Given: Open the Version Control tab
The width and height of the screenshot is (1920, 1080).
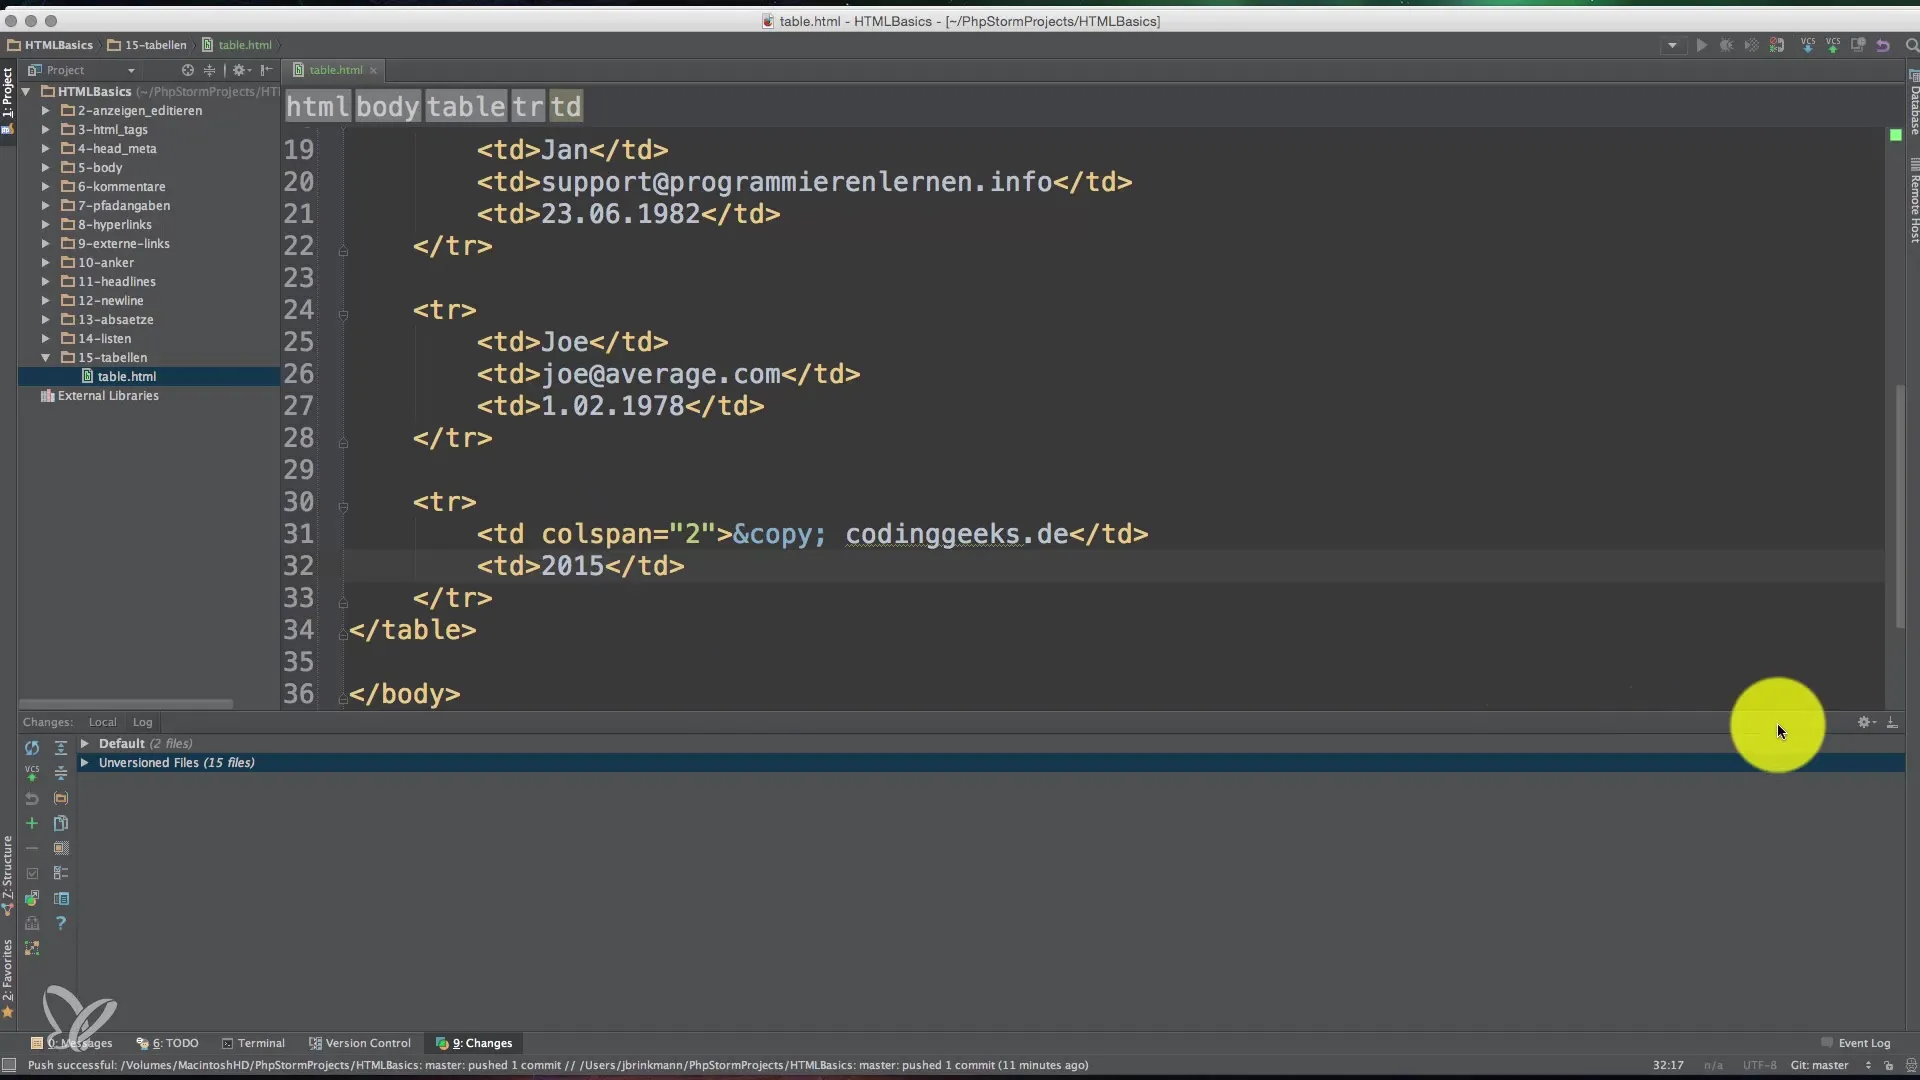Looking at the screenshot, I should 360,1043.
